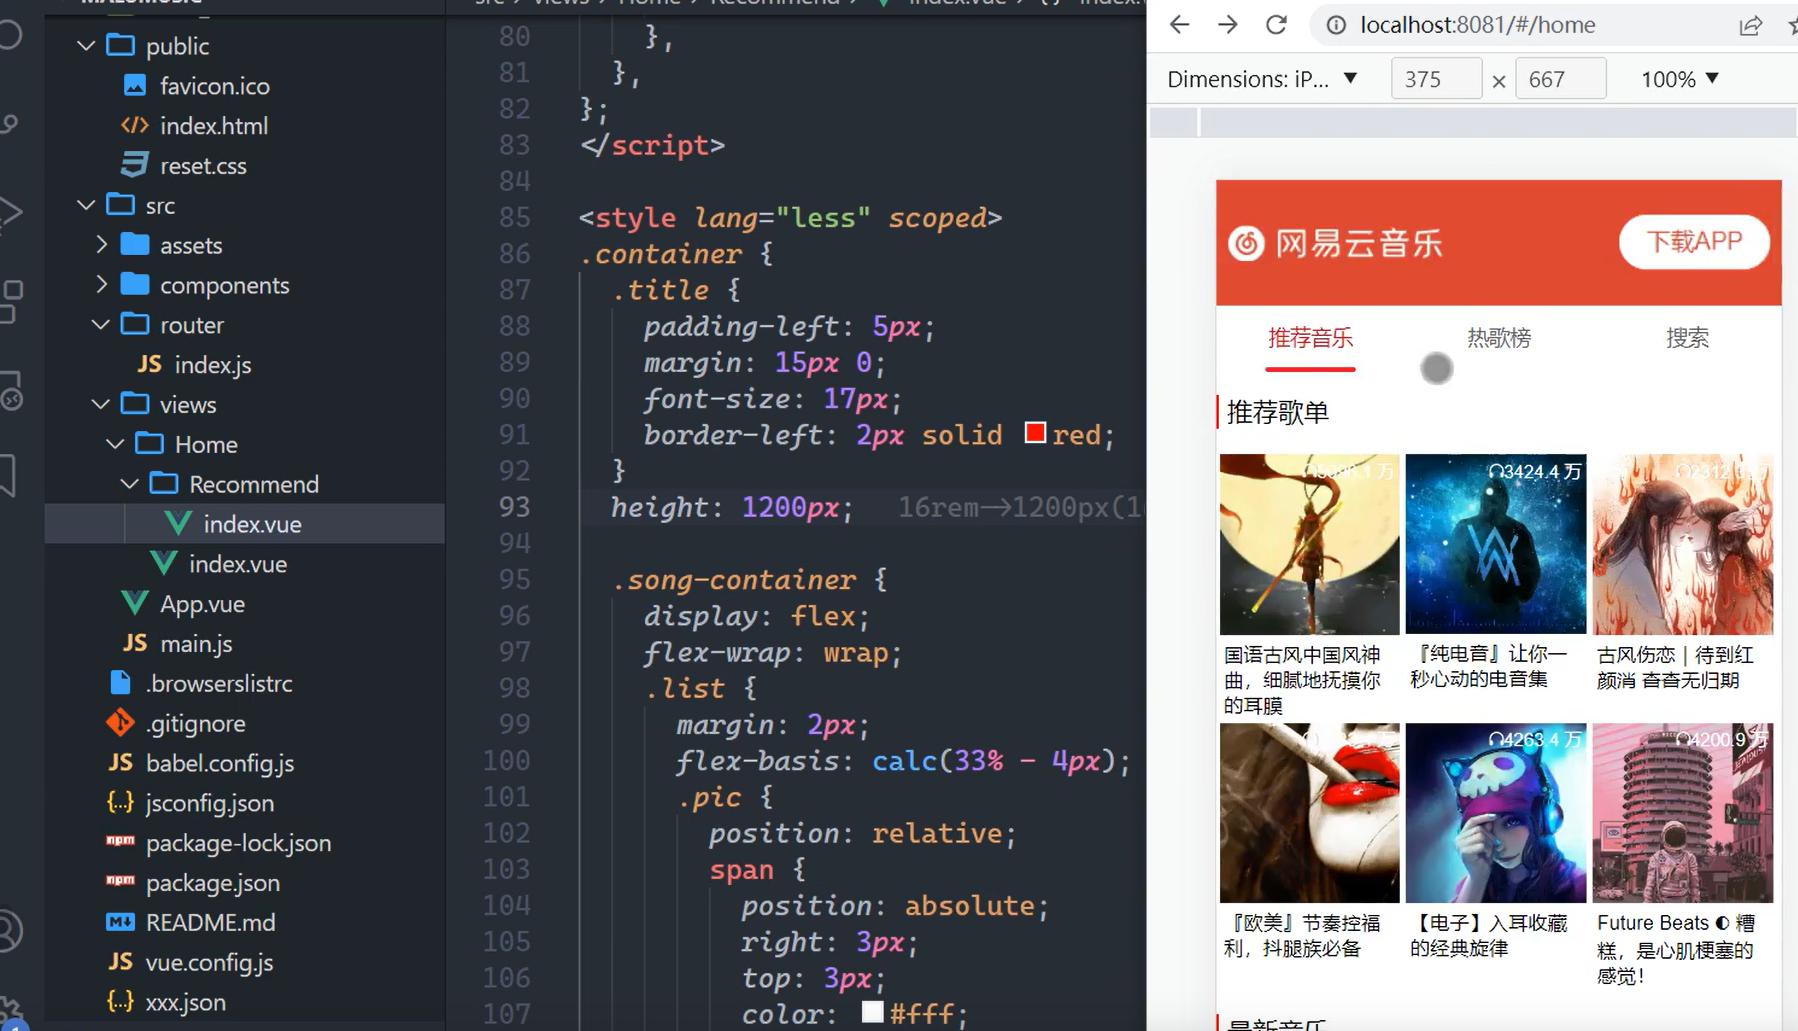Open the Alan Walker 纯电音 playlist cover

pyautogui.click(x=1496, y=544)
